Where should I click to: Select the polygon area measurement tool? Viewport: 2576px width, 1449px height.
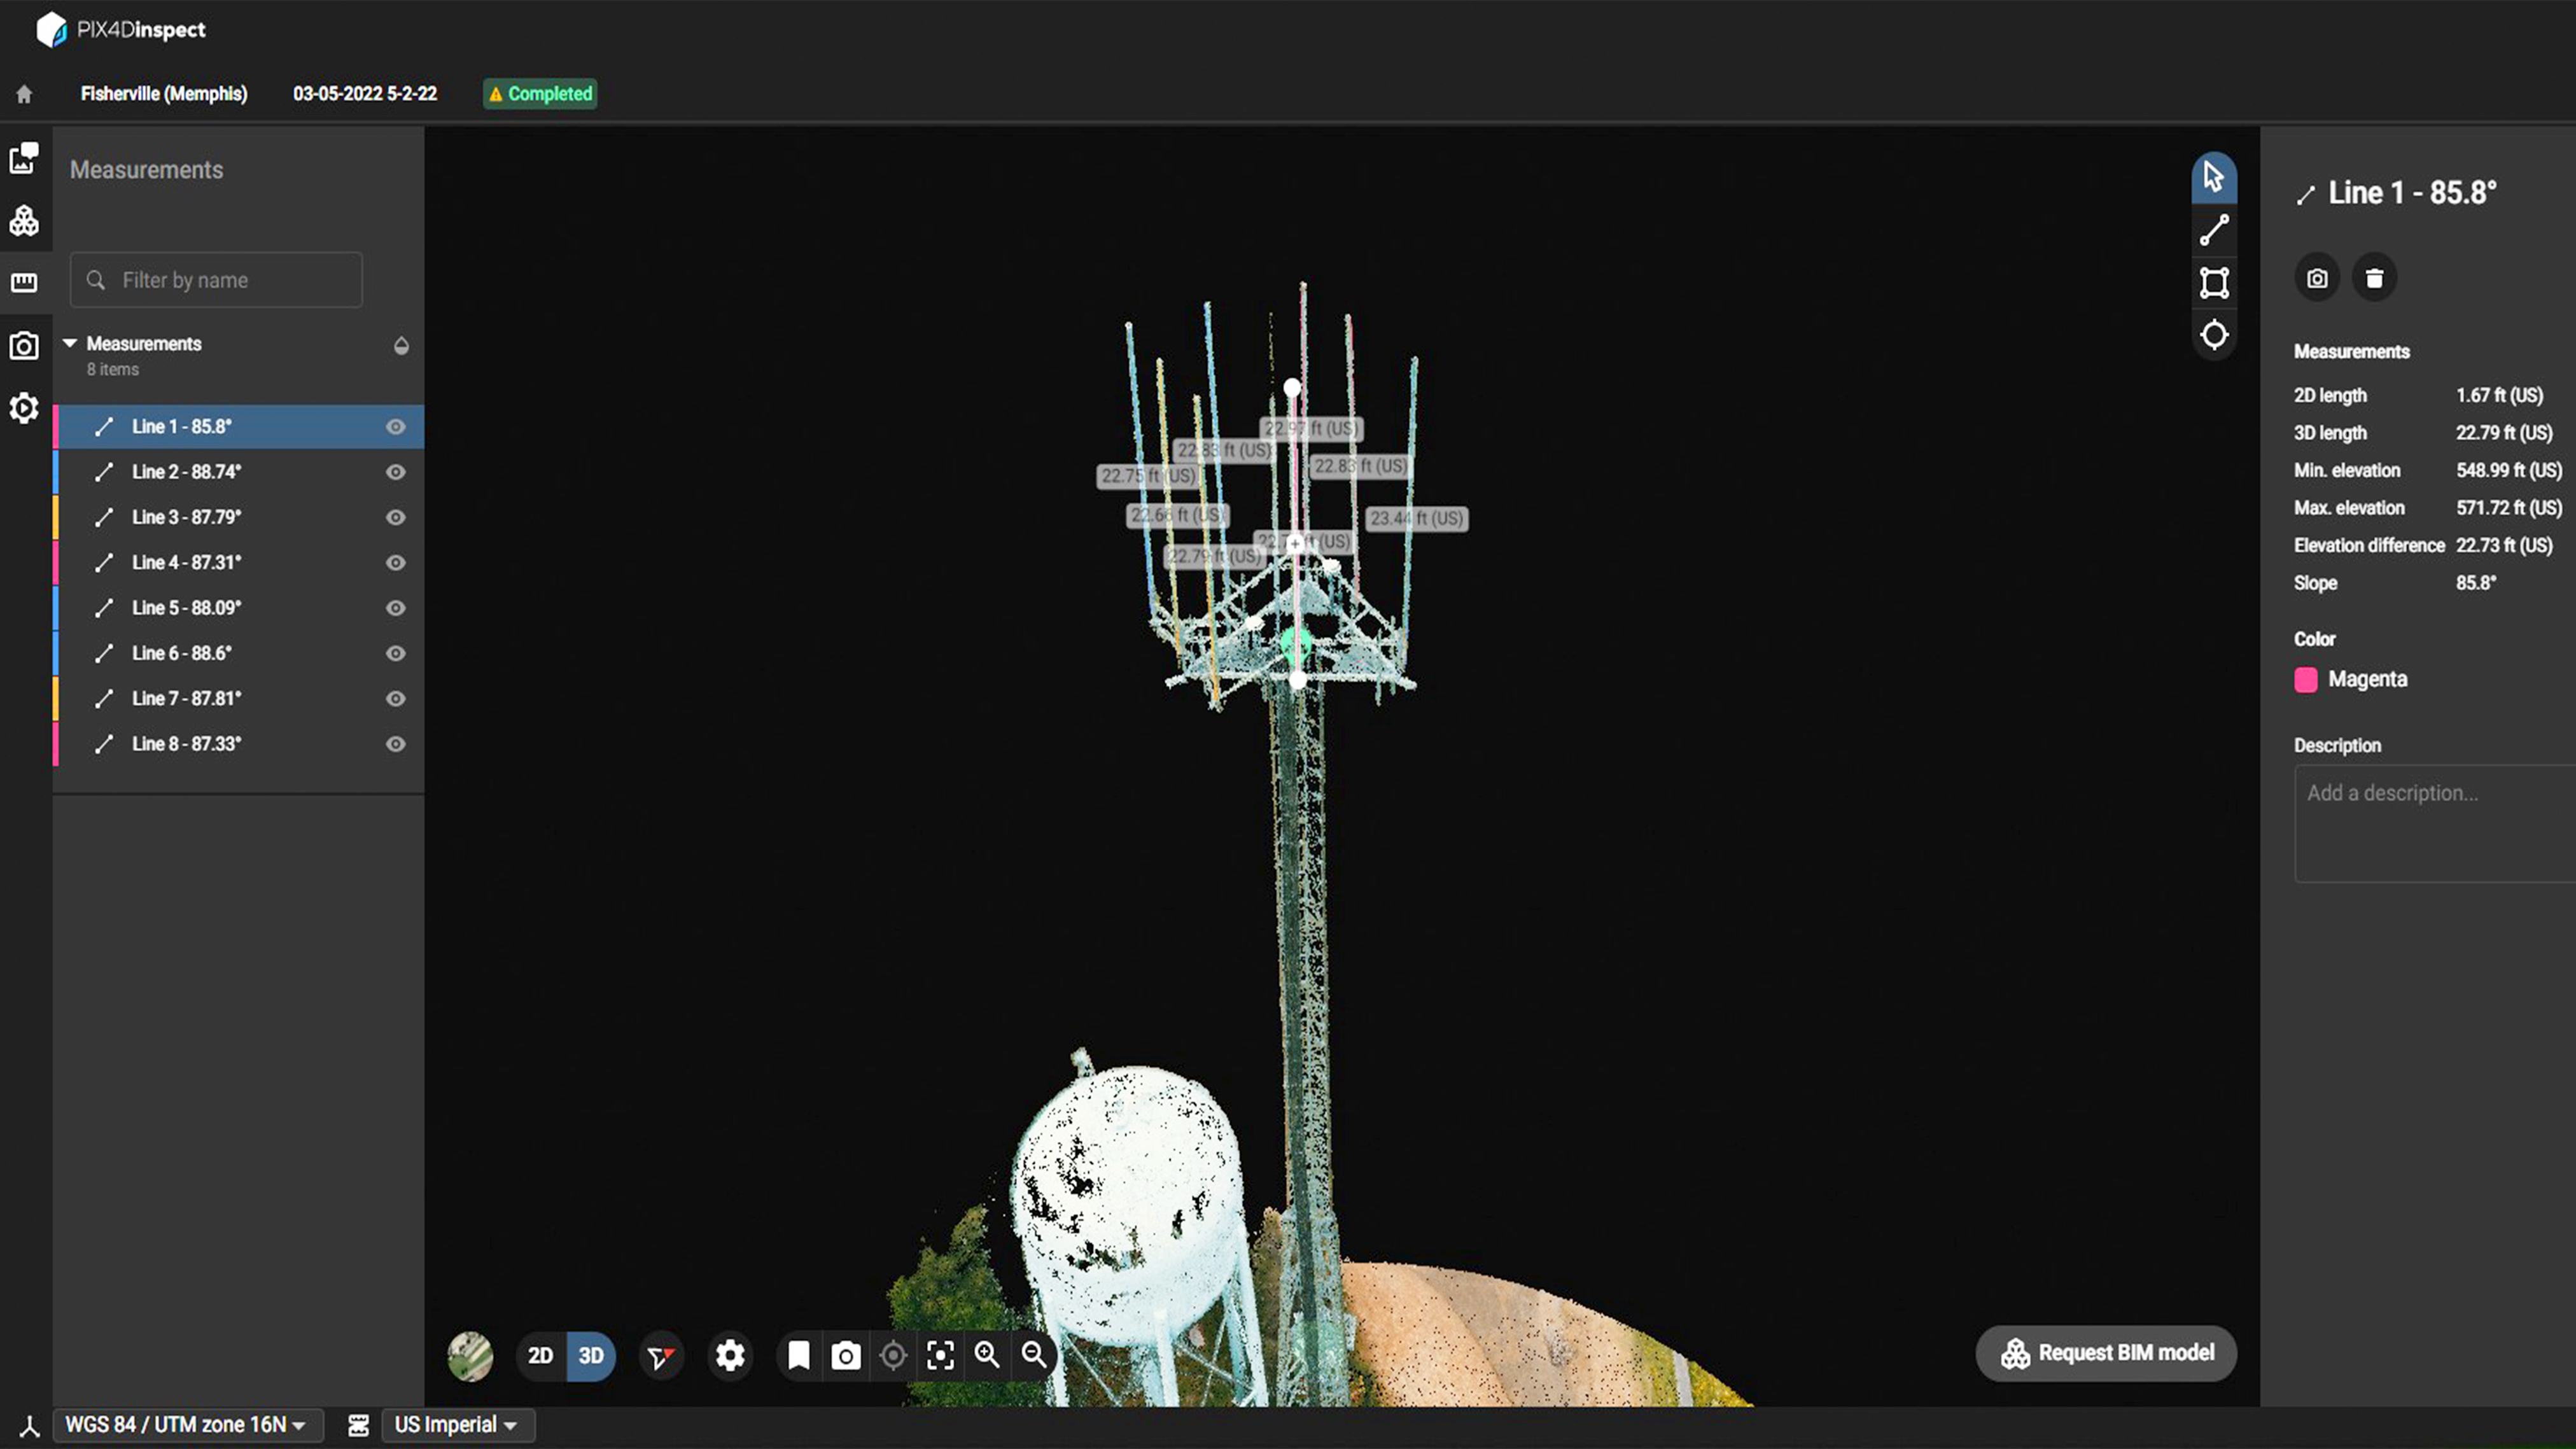pyautogui.click(x=2214, y=283)
